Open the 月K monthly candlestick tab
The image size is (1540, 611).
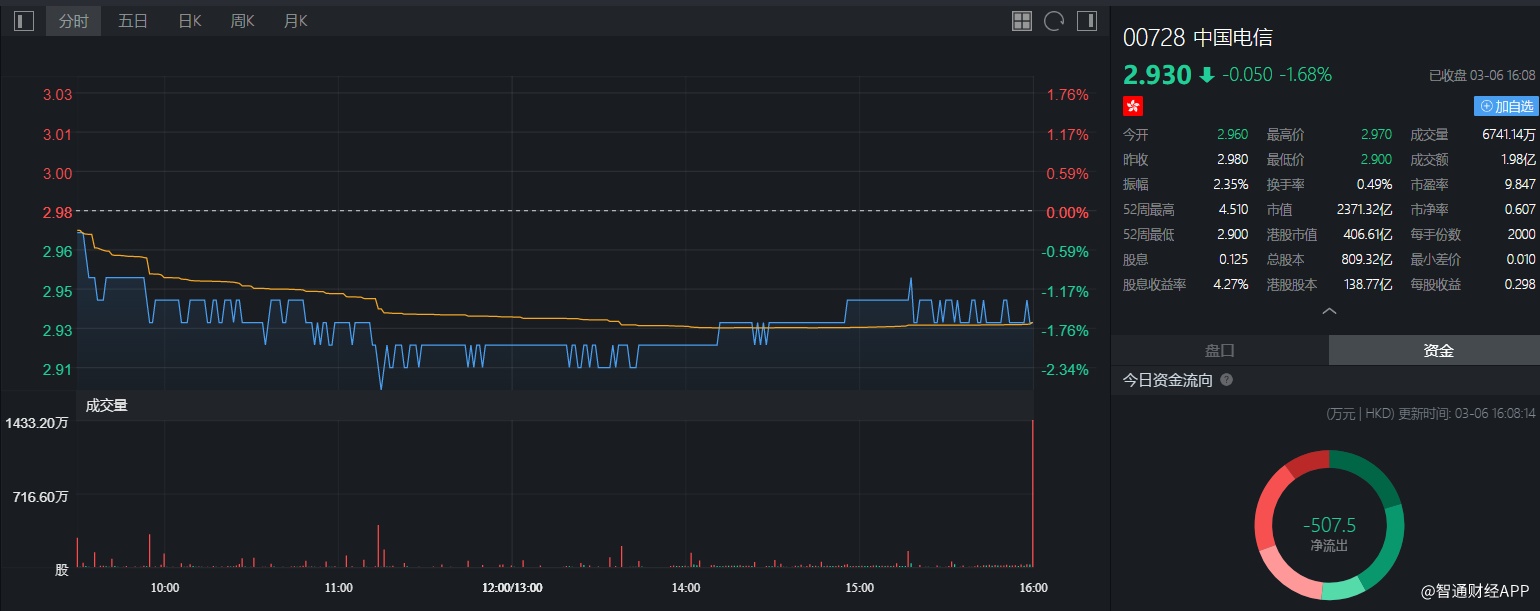(x=296, y=21)
